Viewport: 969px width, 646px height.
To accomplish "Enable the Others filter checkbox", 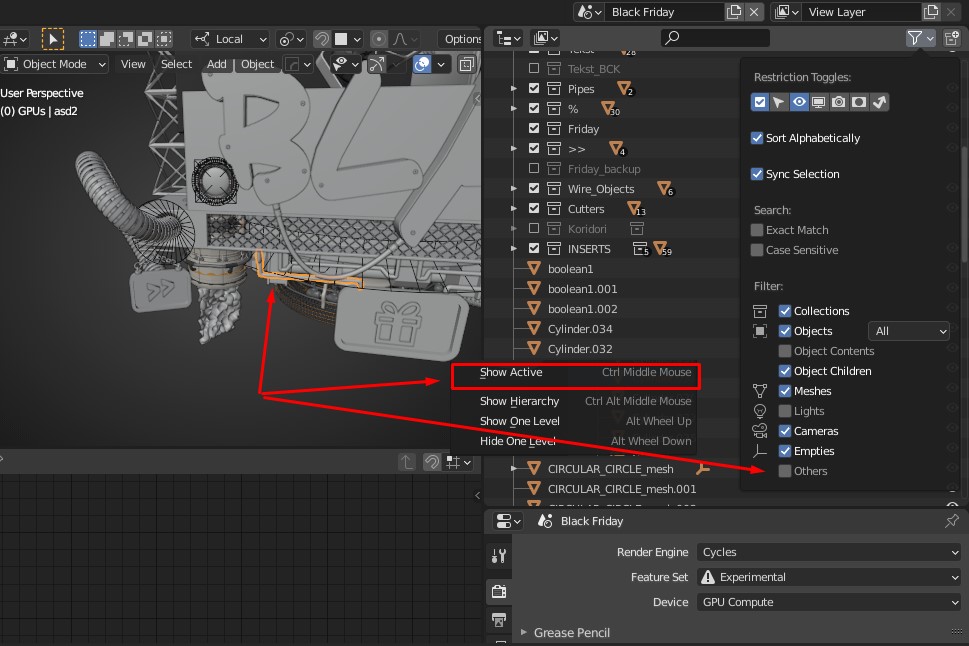I will pos(785,471).
